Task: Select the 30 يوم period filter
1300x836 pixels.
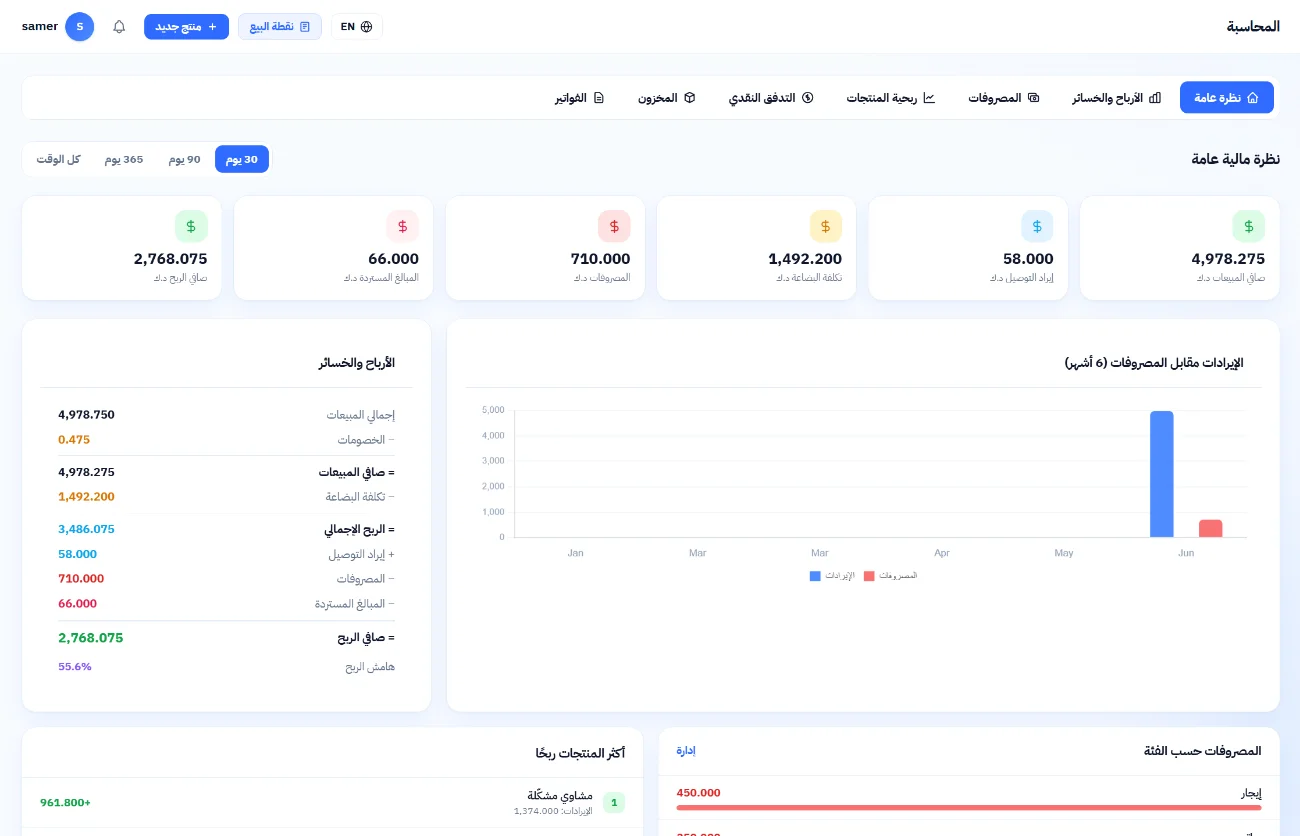Action: (242, 159)
